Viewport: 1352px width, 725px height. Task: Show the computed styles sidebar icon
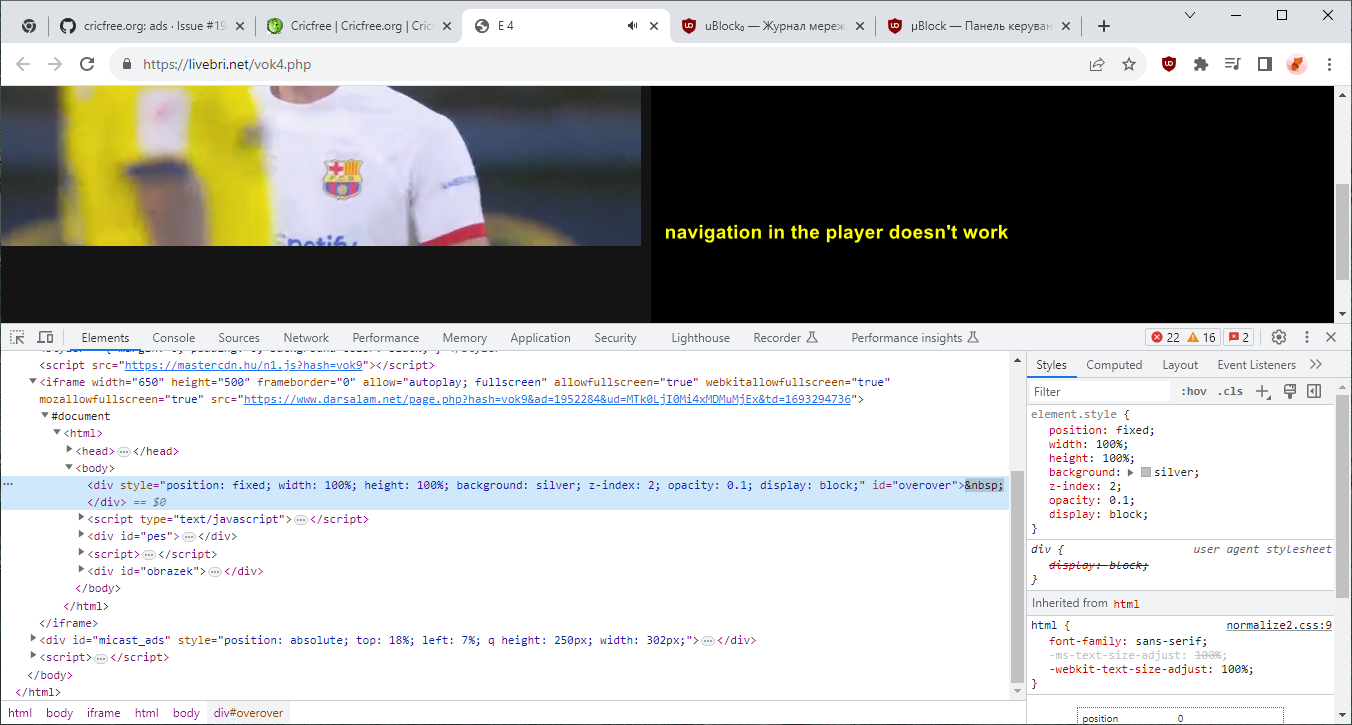(x=1313, y=391)
